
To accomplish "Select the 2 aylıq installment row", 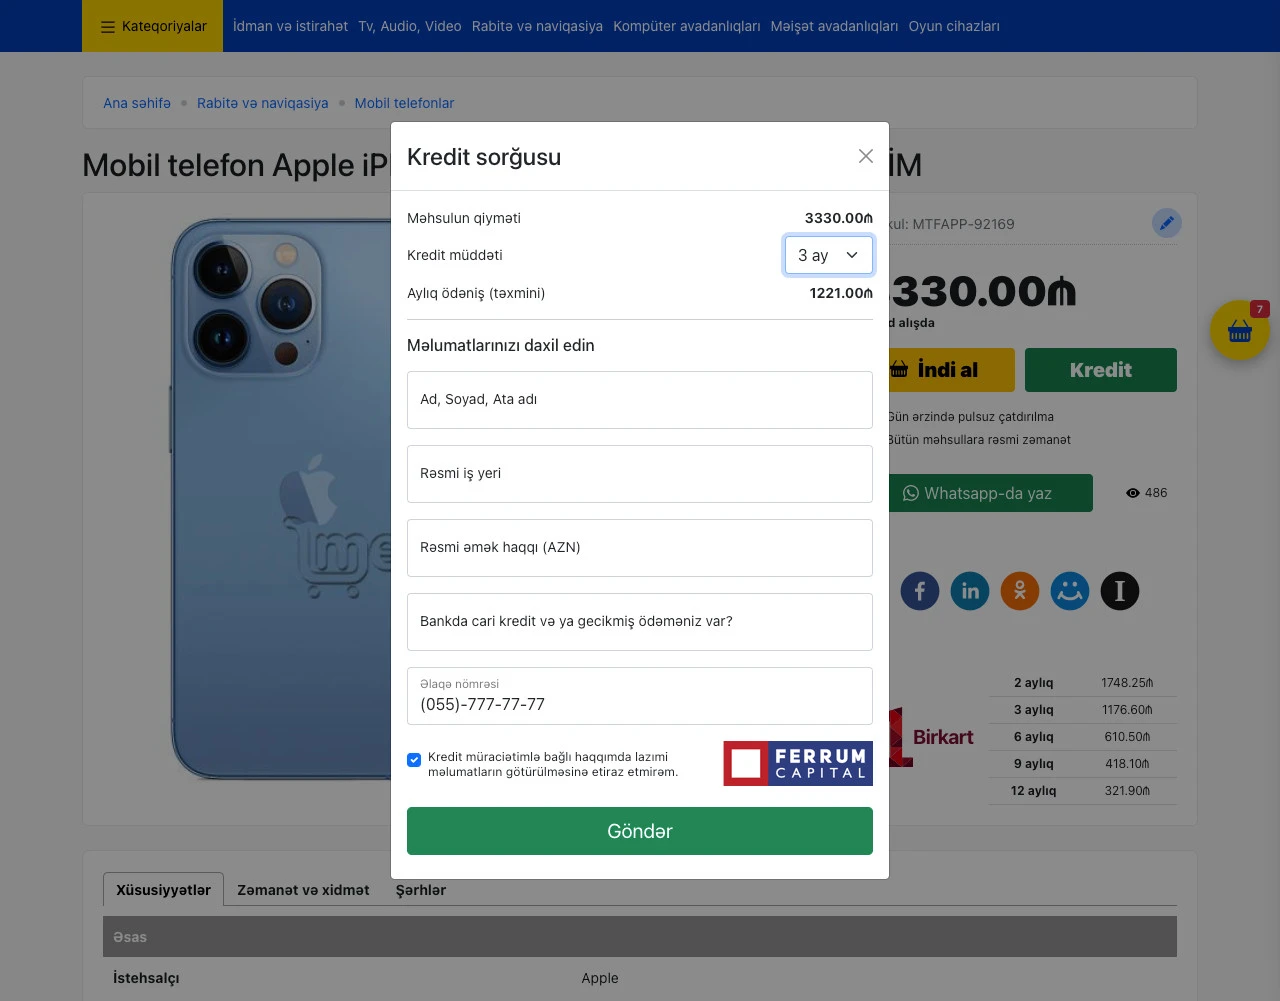I will tap(1082, 683).
